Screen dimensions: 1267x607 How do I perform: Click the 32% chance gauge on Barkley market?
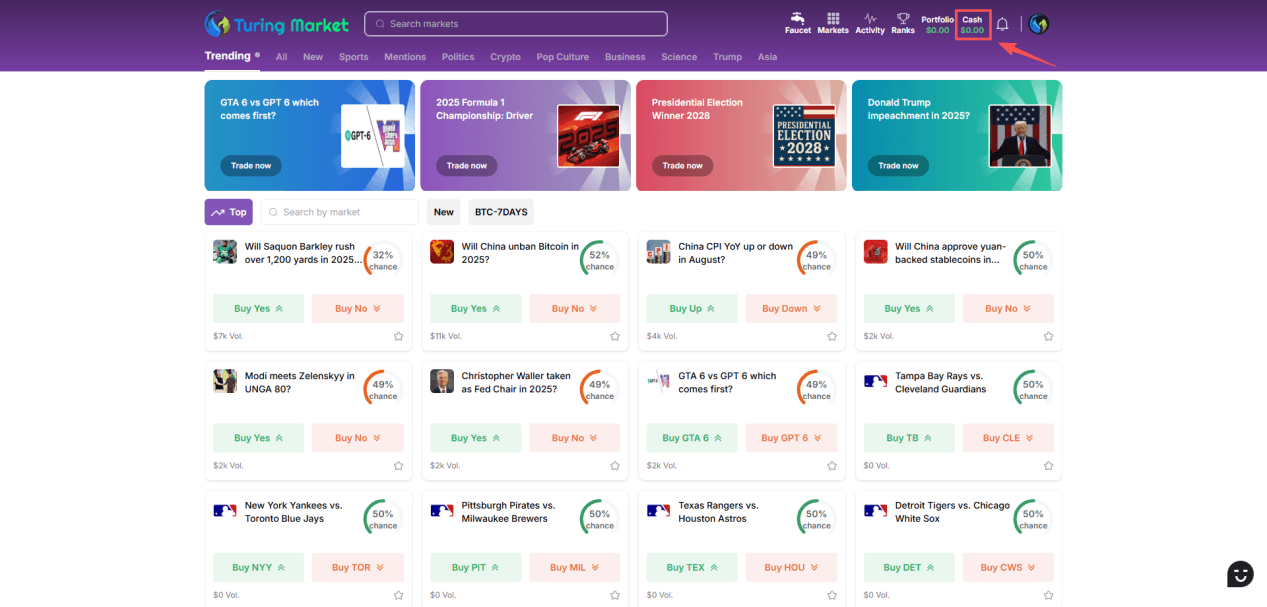click(383, 260)
